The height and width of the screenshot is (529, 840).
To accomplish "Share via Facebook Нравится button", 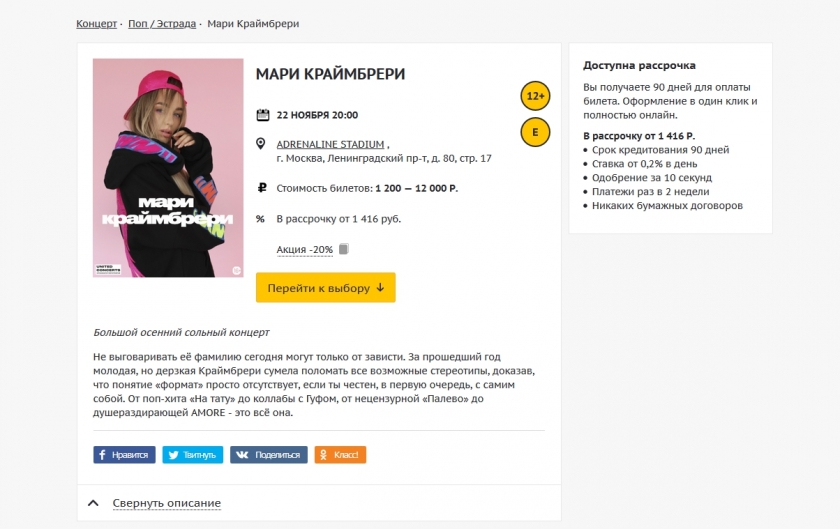I will [x=124, y=455].
